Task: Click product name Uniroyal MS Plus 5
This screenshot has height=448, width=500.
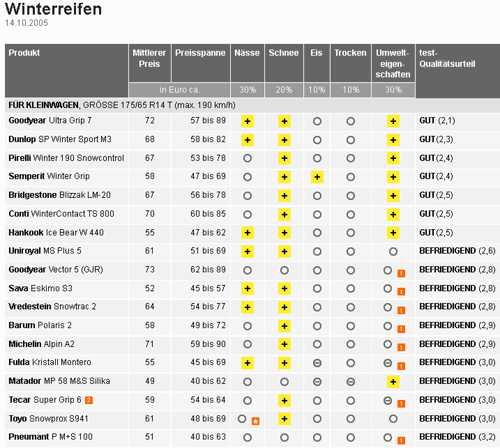Action: click(45, 251)
